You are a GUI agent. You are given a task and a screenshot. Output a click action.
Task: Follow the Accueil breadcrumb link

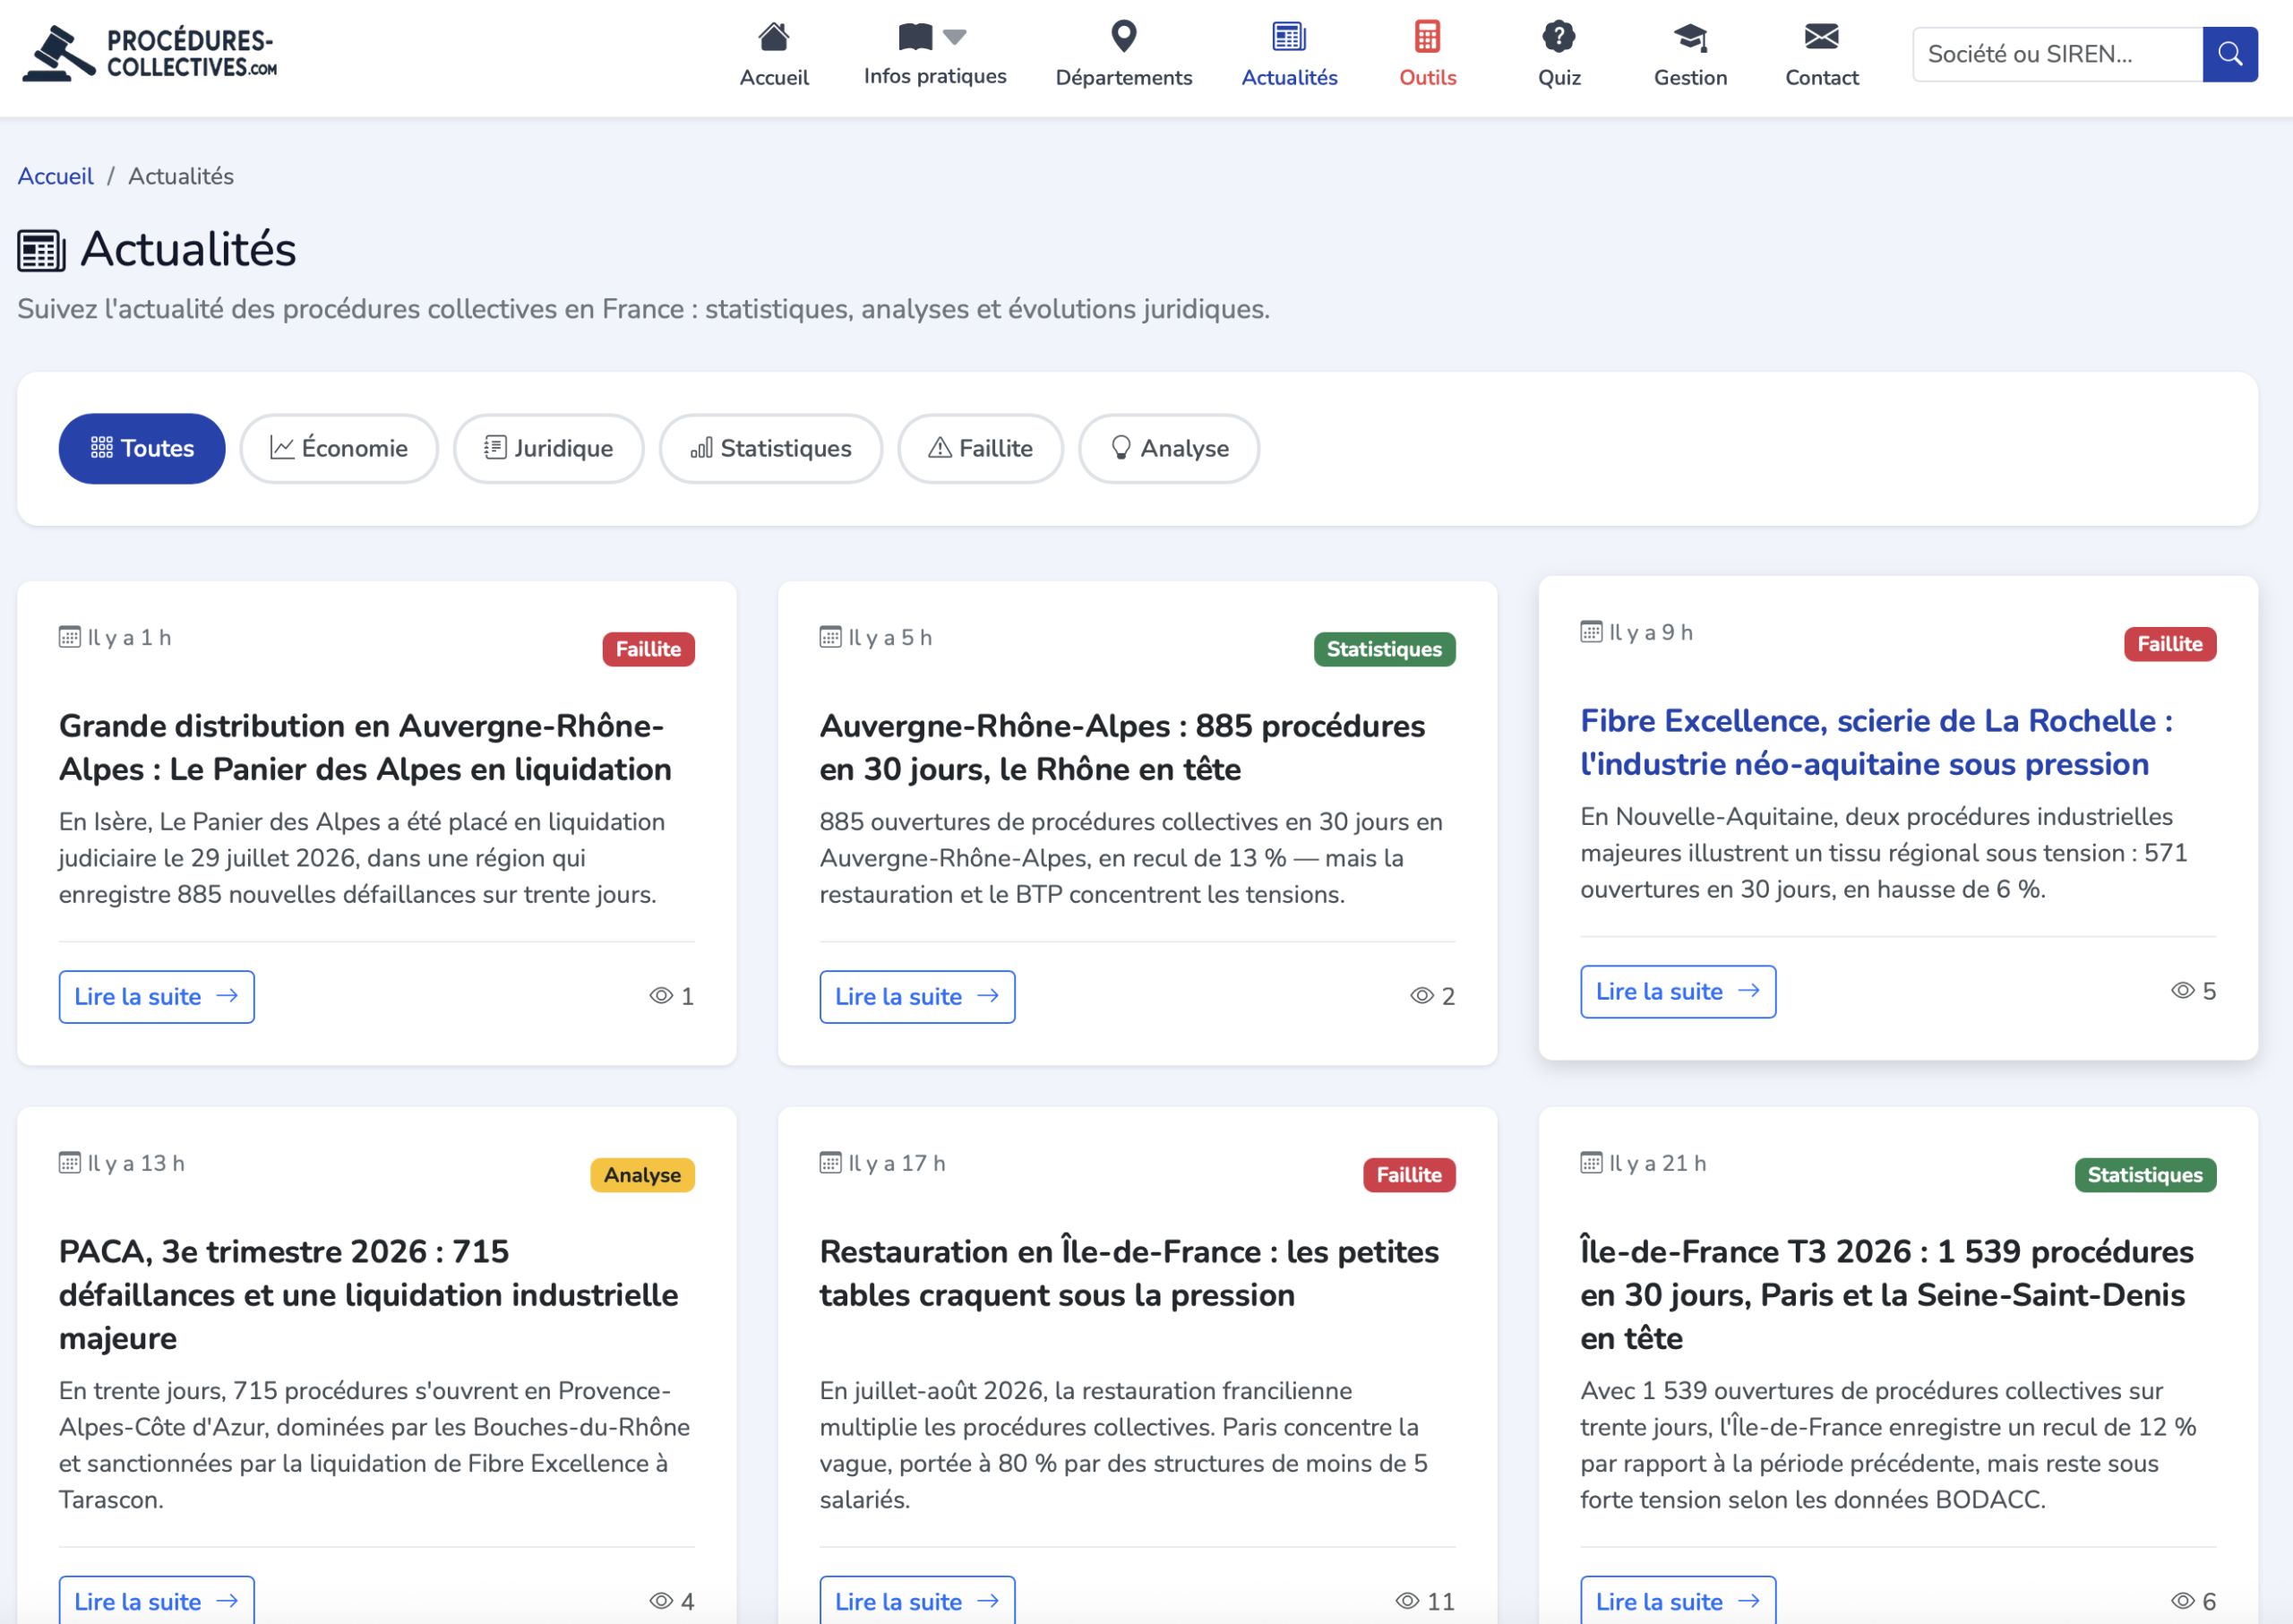pyautogui.click(x=56, y=176)
